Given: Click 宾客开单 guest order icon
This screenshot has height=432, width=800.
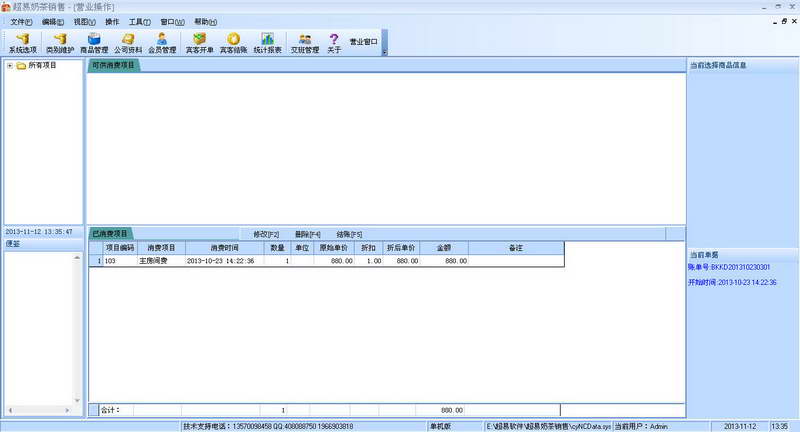Looking at the screenshot, I should pos(200,42).
